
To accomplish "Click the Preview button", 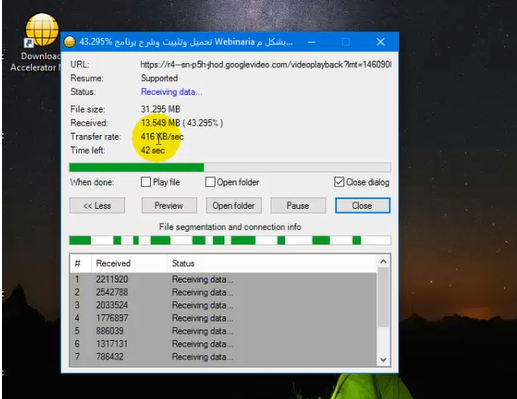I will pos(169,206).
